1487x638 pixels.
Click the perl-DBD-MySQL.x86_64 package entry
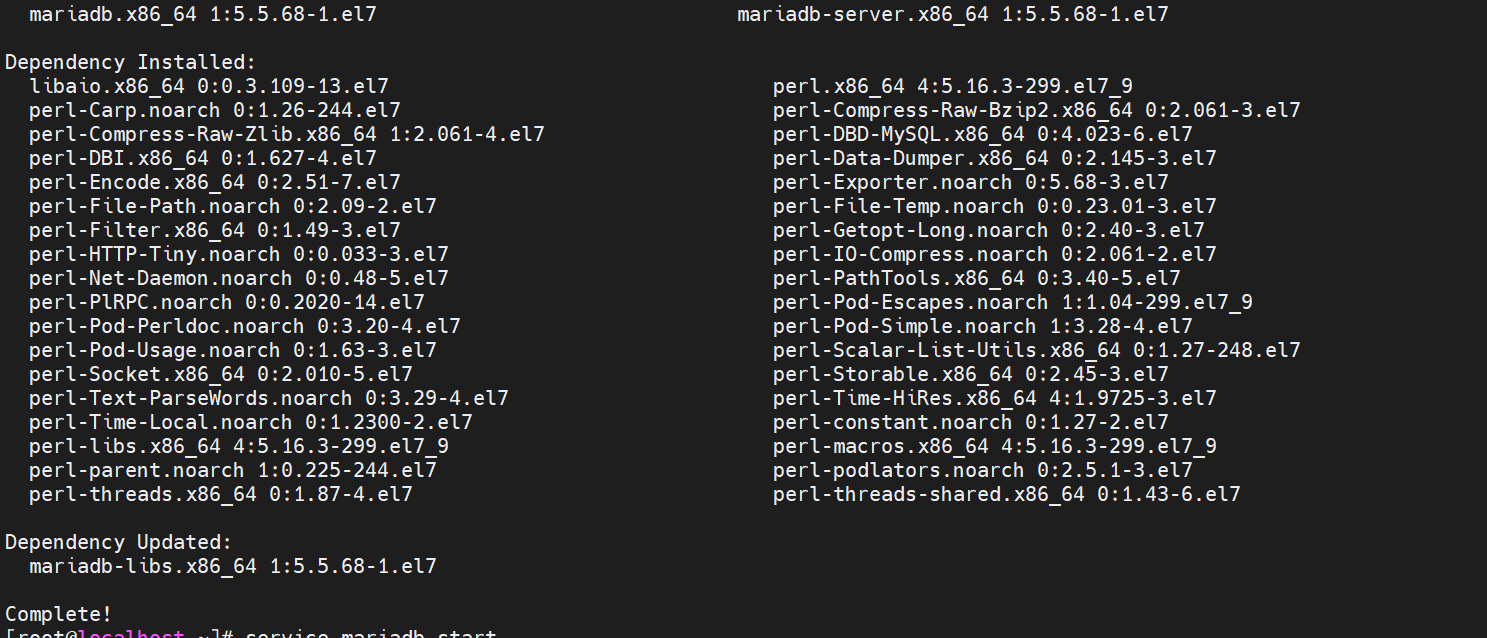point(982,134)
